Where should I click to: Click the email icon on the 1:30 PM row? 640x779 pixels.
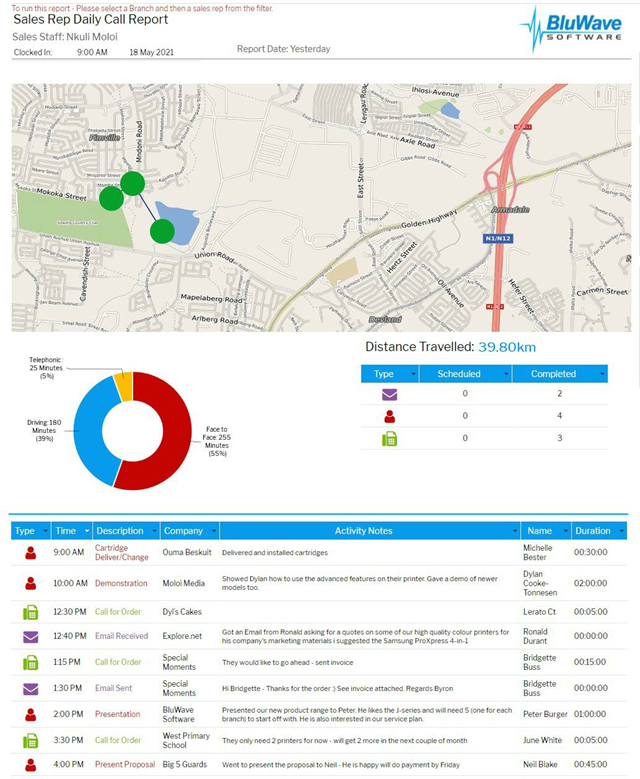click(31, 689)
